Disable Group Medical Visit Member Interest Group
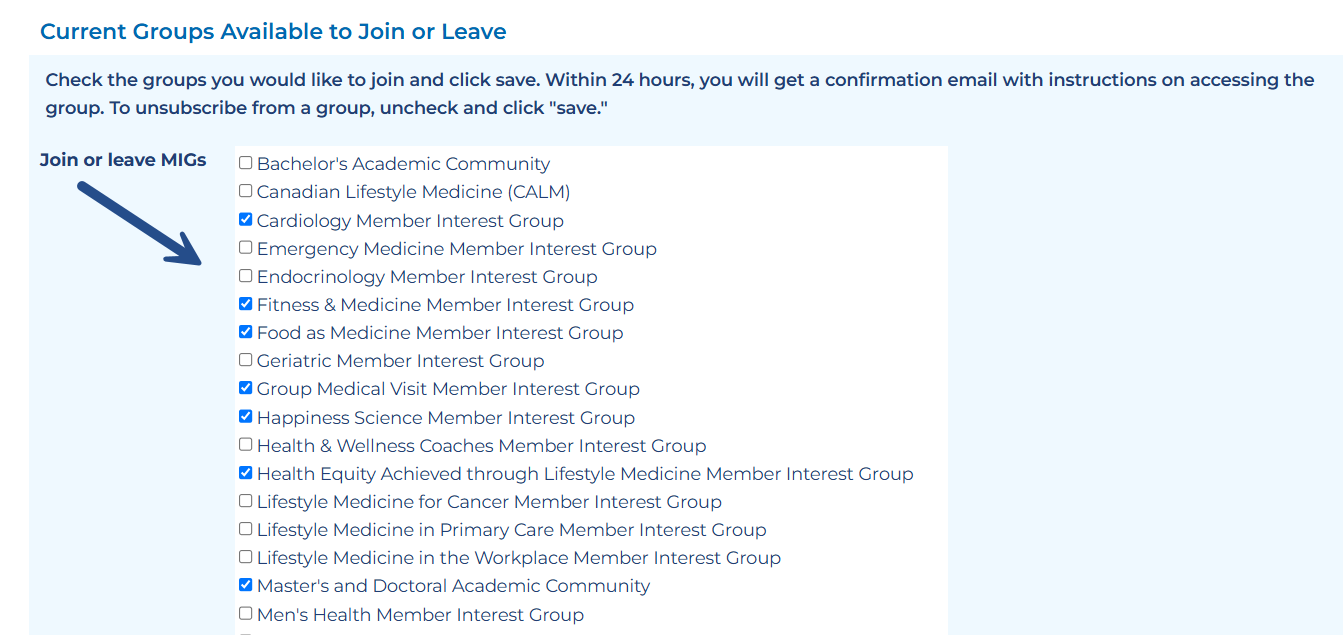This screenshot has height=635, width=1343. point(246,388)
